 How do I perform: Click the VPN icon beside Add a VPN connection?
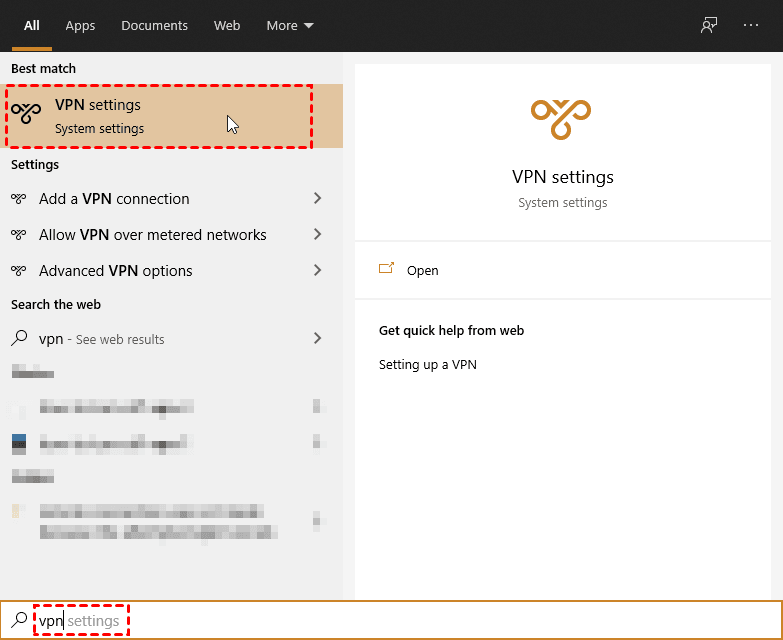point(19,199)
